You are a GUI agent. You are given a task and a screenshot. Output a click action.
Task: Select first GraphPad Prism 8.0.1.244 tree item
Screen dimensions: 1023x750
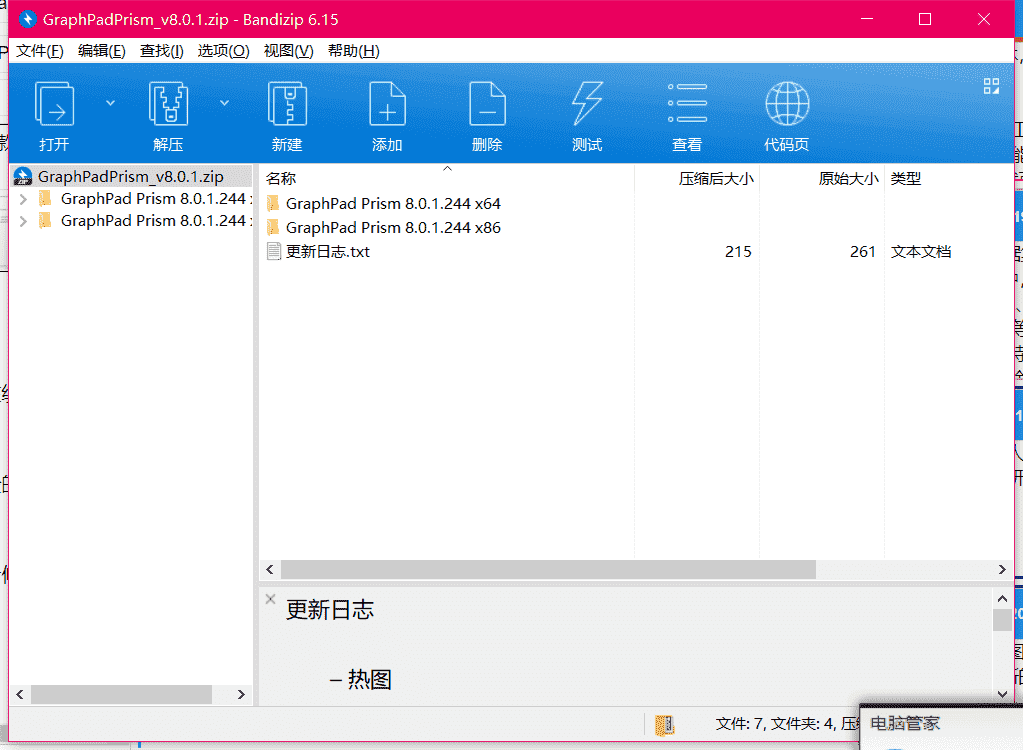[155, 198]
